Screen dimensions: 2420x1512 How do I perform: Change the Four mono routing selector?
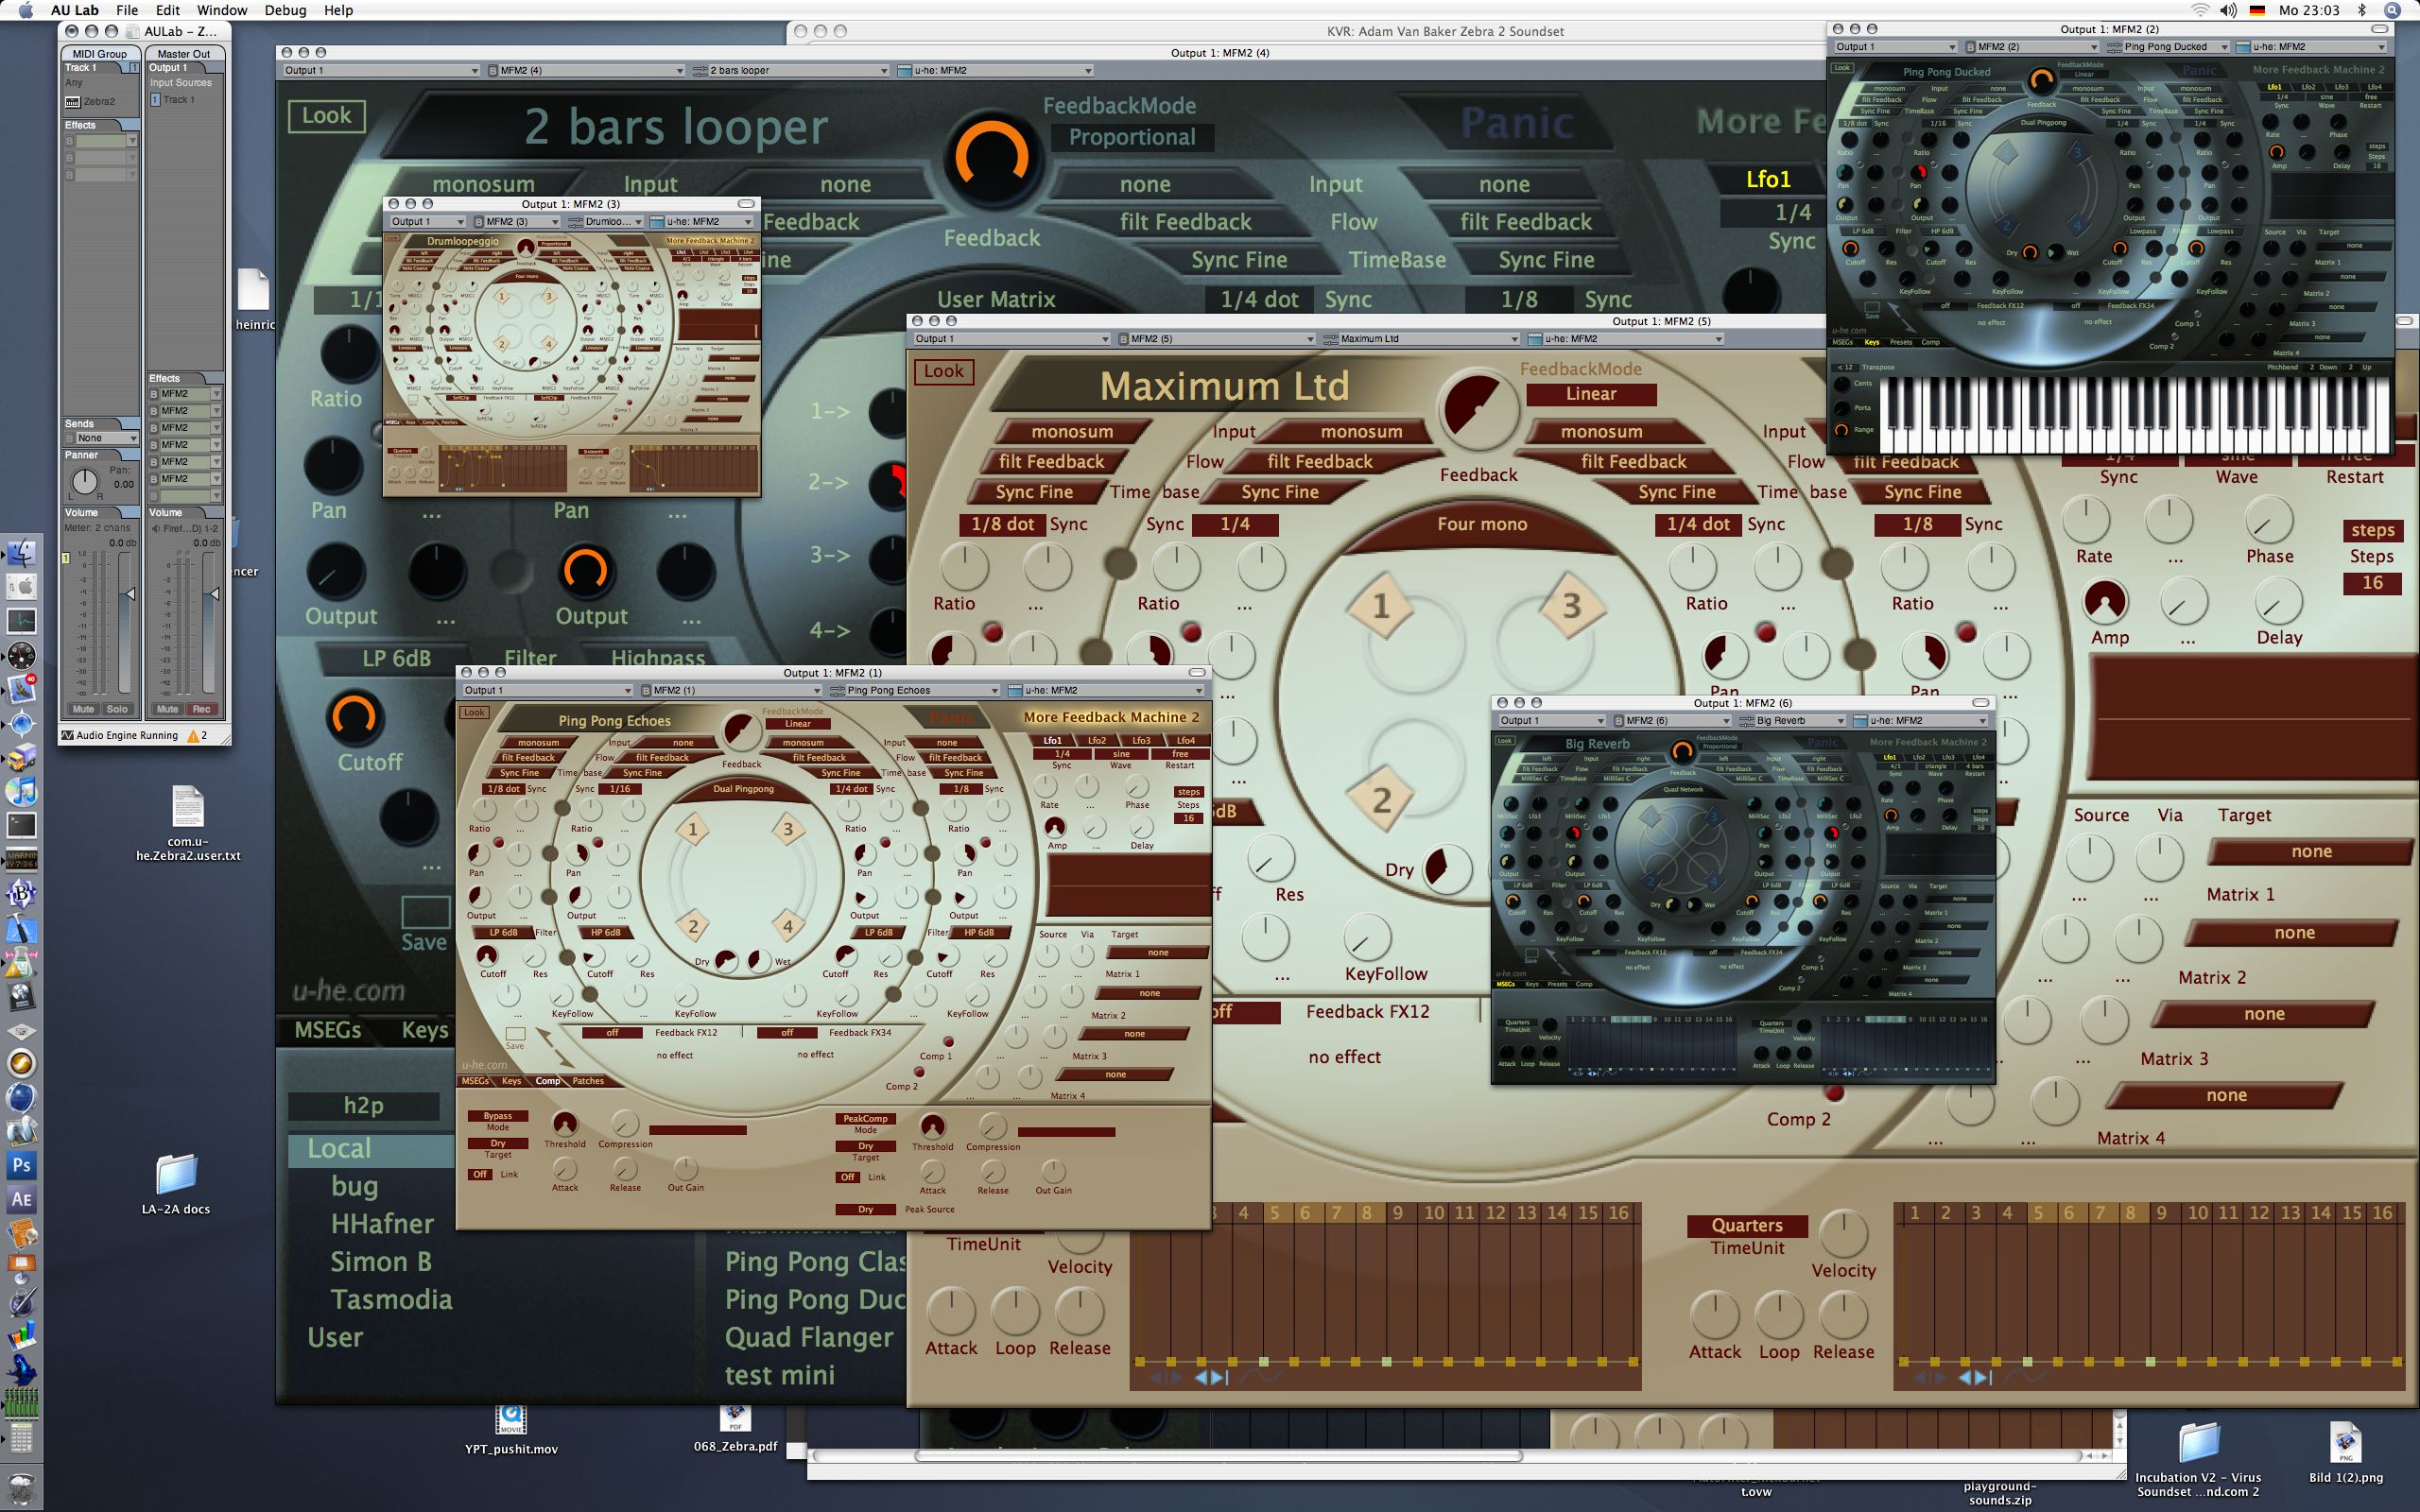click(x=1482, y=524)
